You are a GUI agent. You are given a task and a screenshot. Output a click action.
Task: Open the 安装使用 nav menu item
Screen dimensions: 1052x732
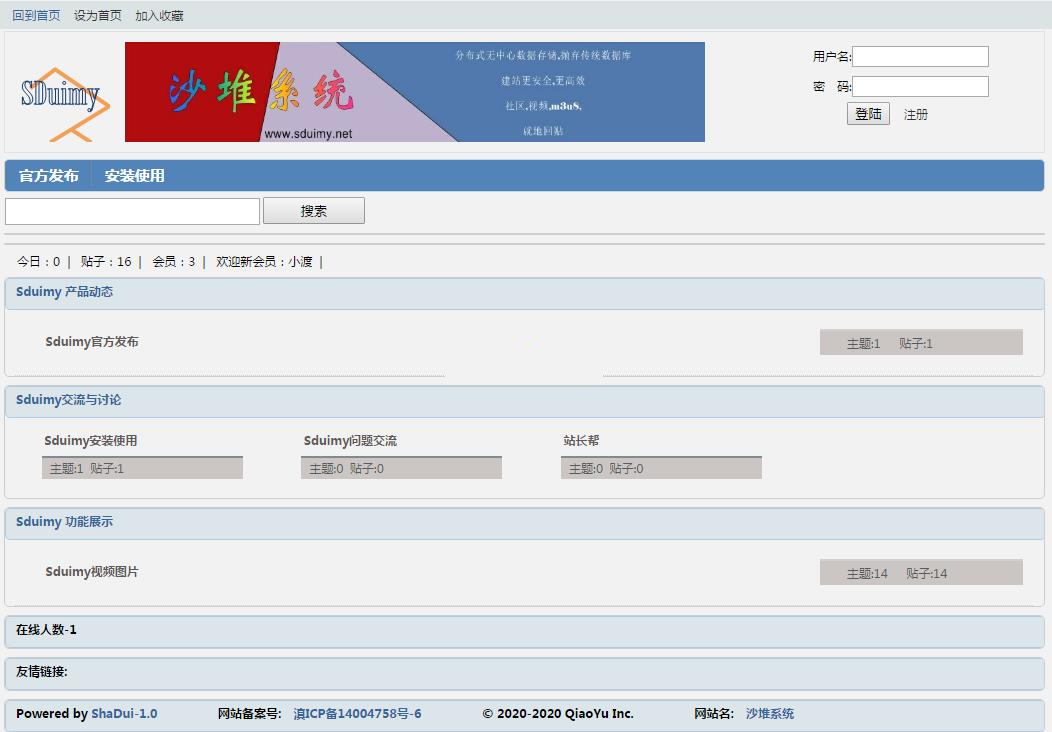(134, 176)
